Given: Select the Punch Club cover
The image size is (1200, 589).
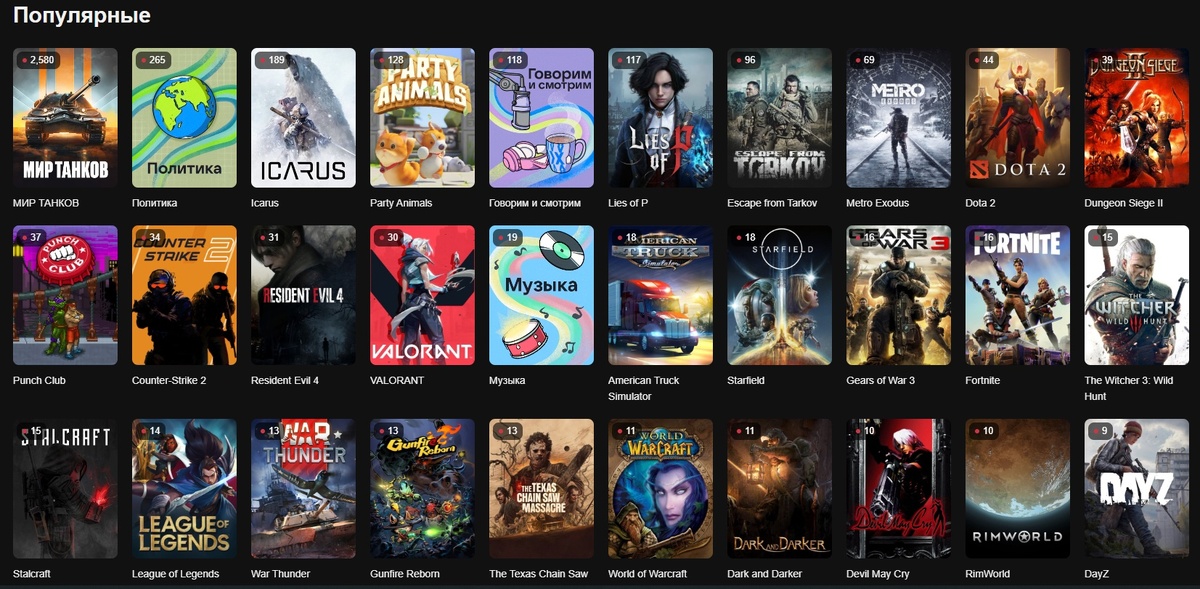Looking at the screenshot, I should click(65, 295).
